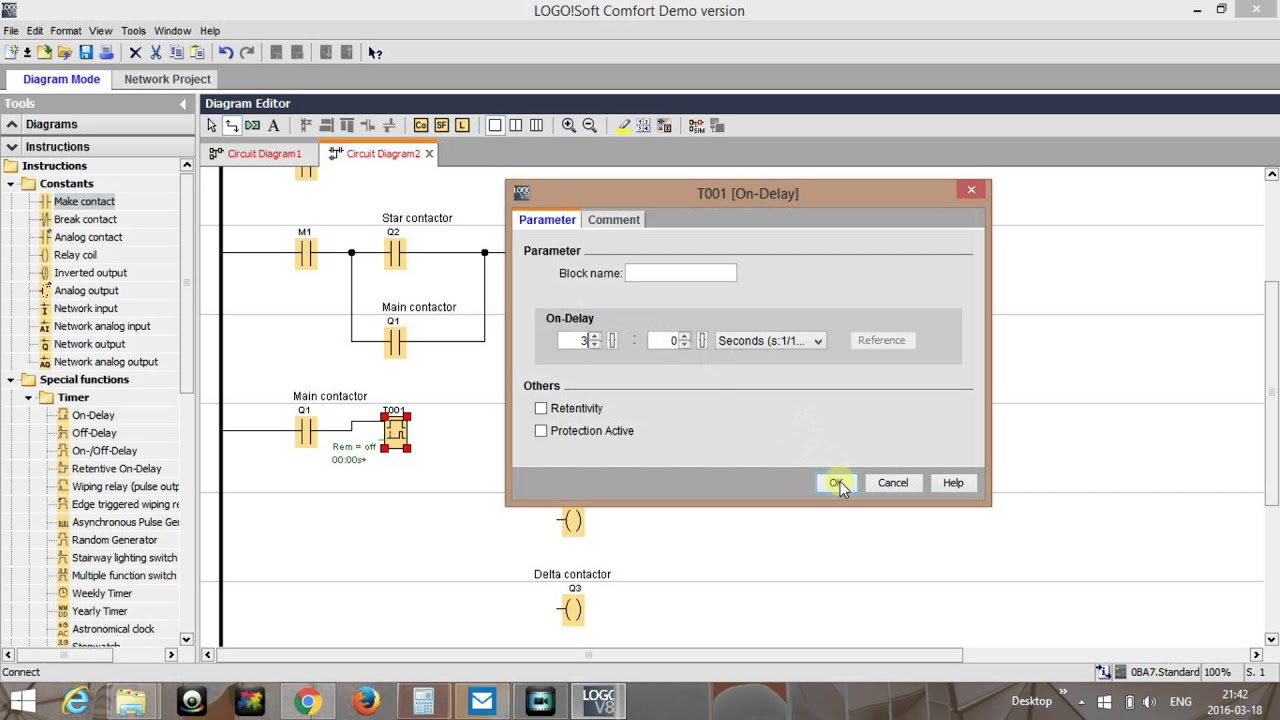The width and height of the screenshot is (1280, 720).
Task: Select the Connect wiring tool
Action: tap(232, 125)
